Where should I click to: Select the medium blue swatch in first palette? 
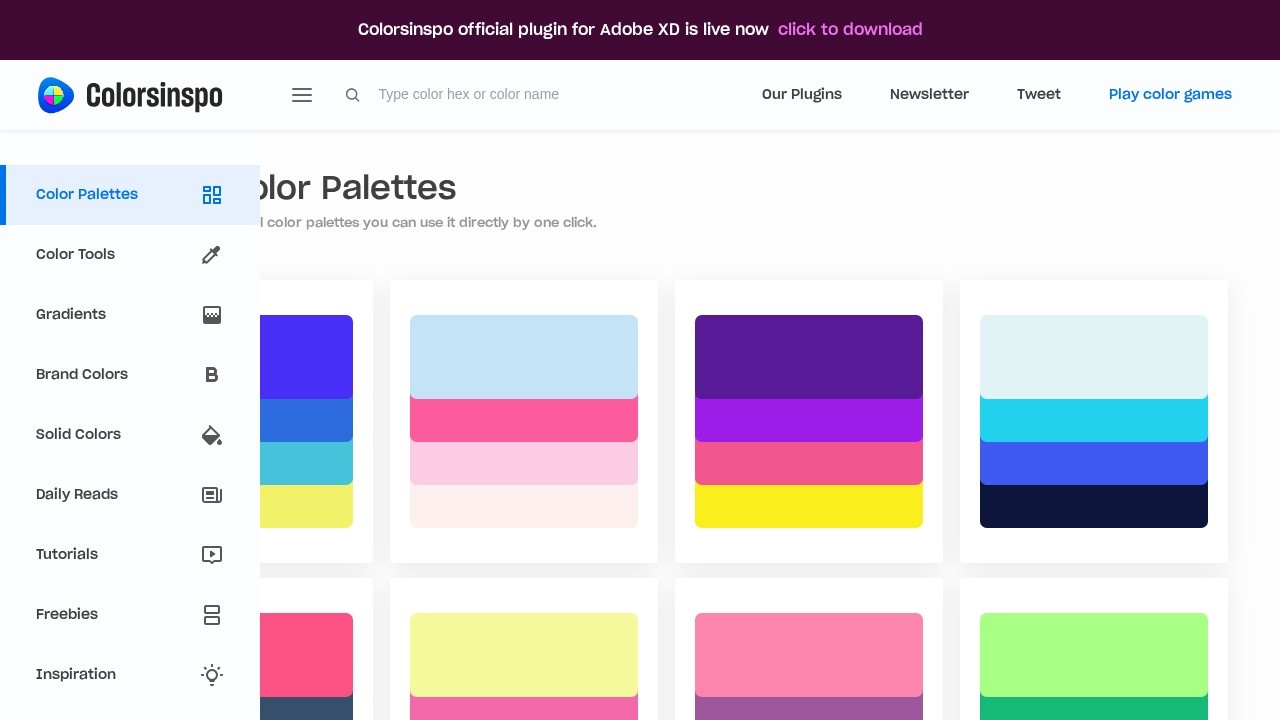click(306, 421)
